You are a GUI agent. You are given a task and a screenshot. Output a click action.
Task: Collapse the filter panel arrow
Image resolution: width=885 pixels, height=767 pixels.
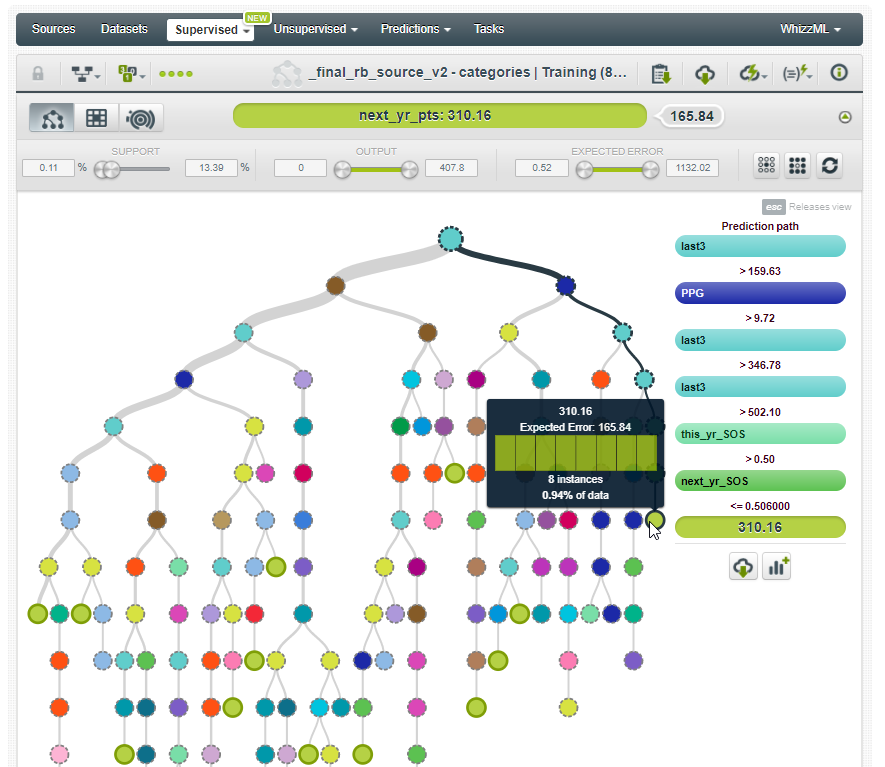[x=844, y=117]
